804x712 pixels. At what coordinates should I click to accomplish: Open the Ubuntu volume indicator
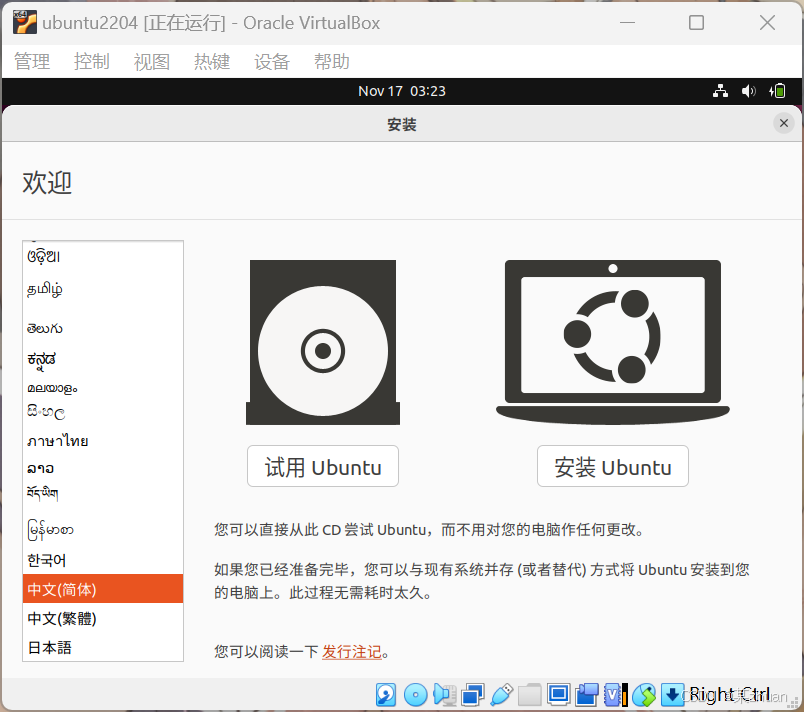coord(749,91)
